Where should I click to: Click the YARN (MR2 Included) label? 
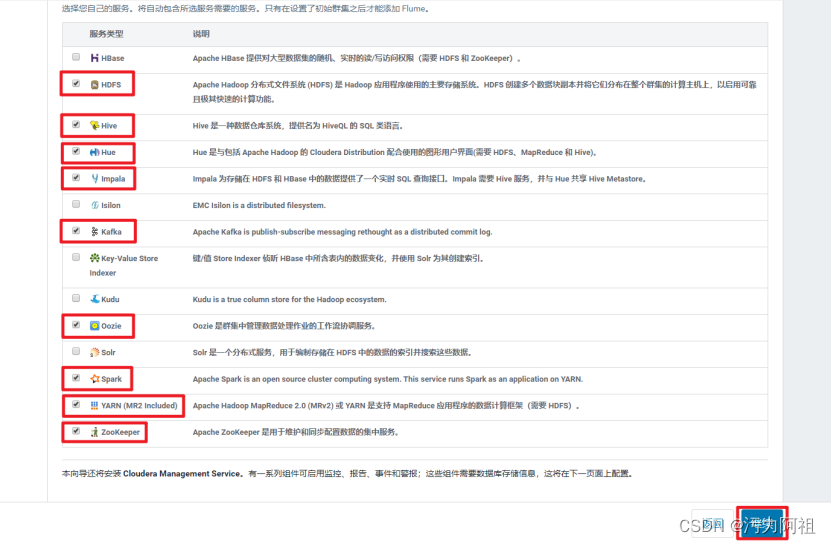coord(139,406)
